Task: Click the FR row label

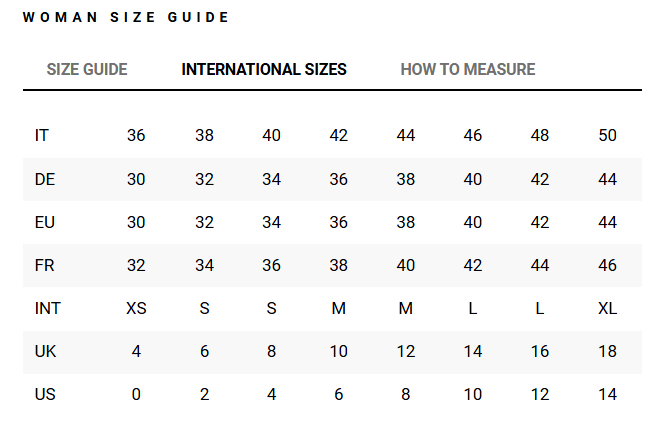Action: pyautogui.click(x=44, y=265)
